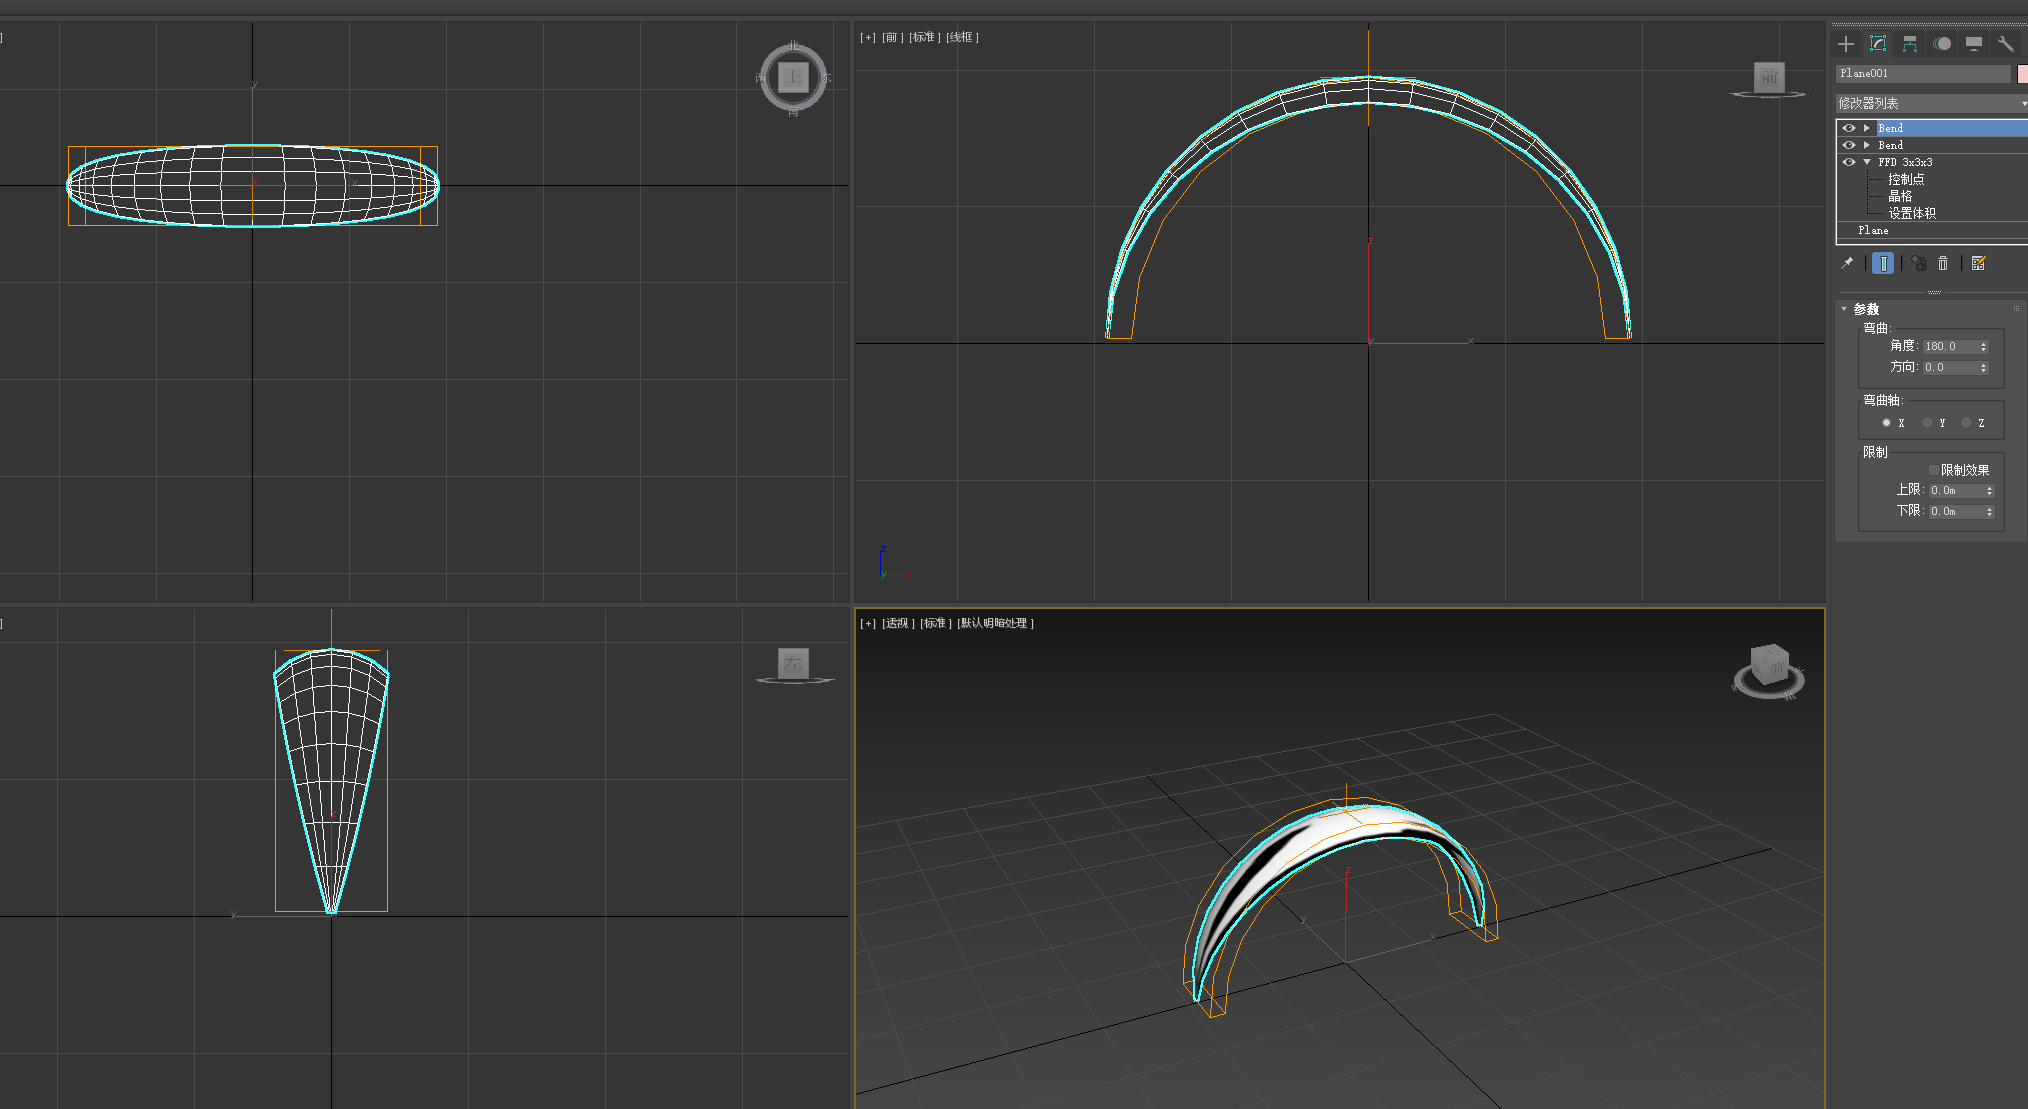This screenshot has width=2028, height=1109.
Task: Open the 修改器列表 modifier list dropdown
Action: coord(1931,103)
